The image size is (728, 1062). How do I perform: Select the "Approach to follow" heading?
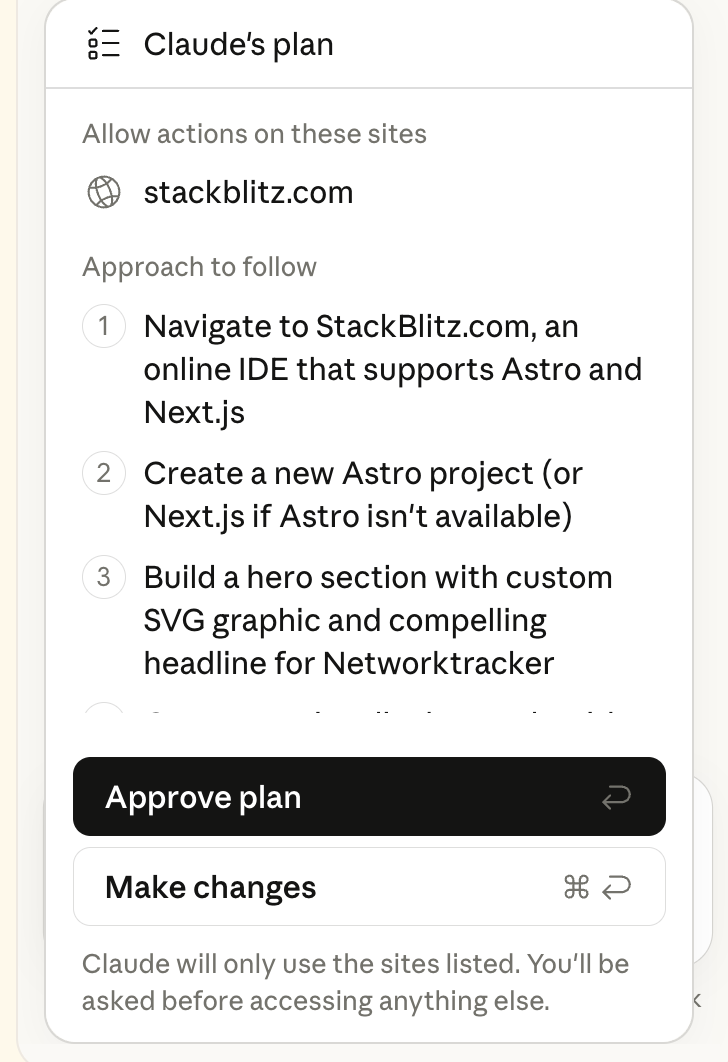point(199,267)
